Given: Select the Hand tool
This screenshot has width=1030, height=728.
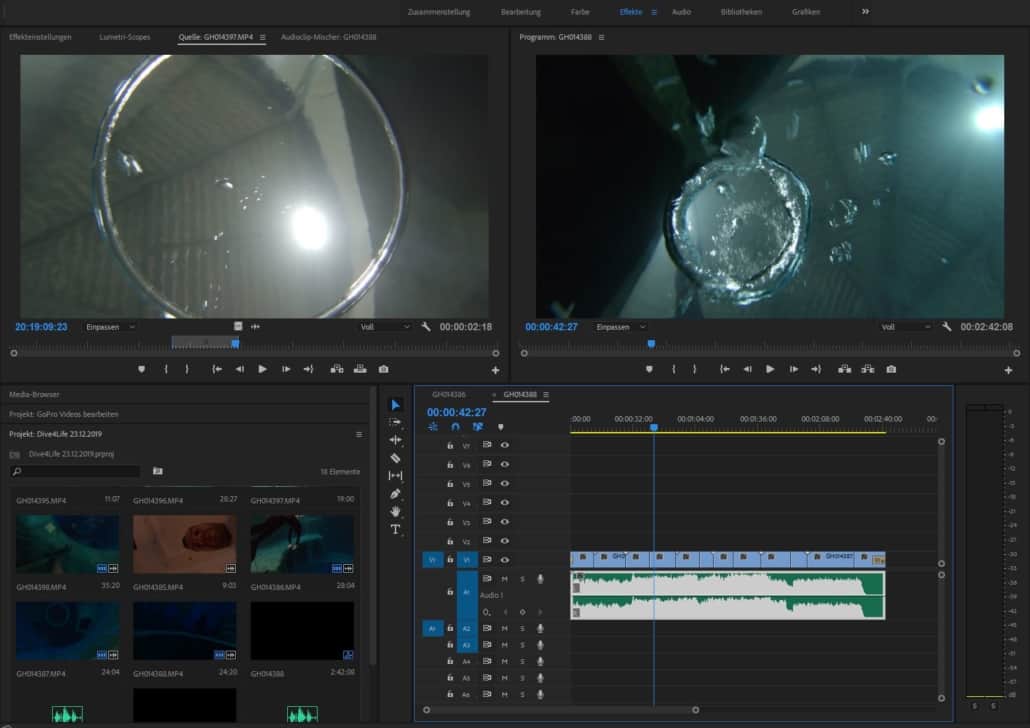Looking at the screenshot, I should 395,511.
